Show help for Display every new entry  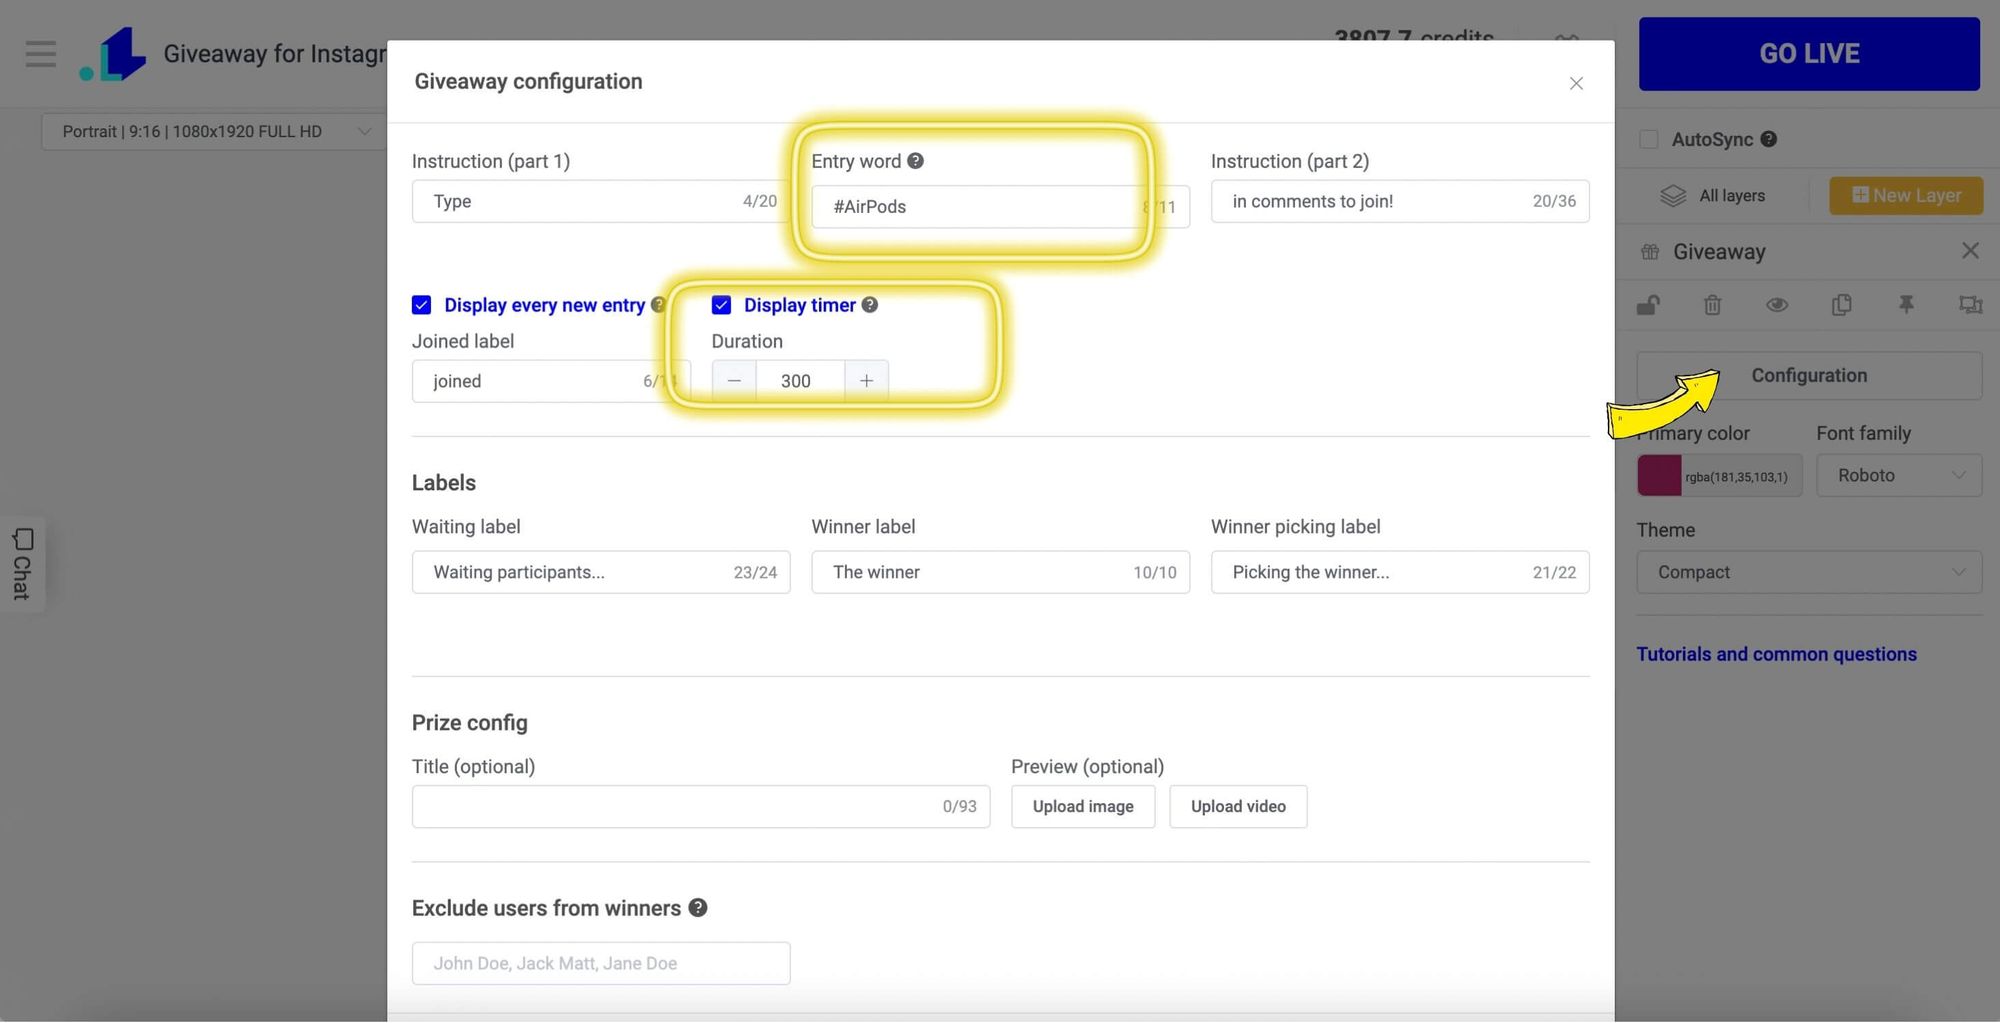[658, 305]
